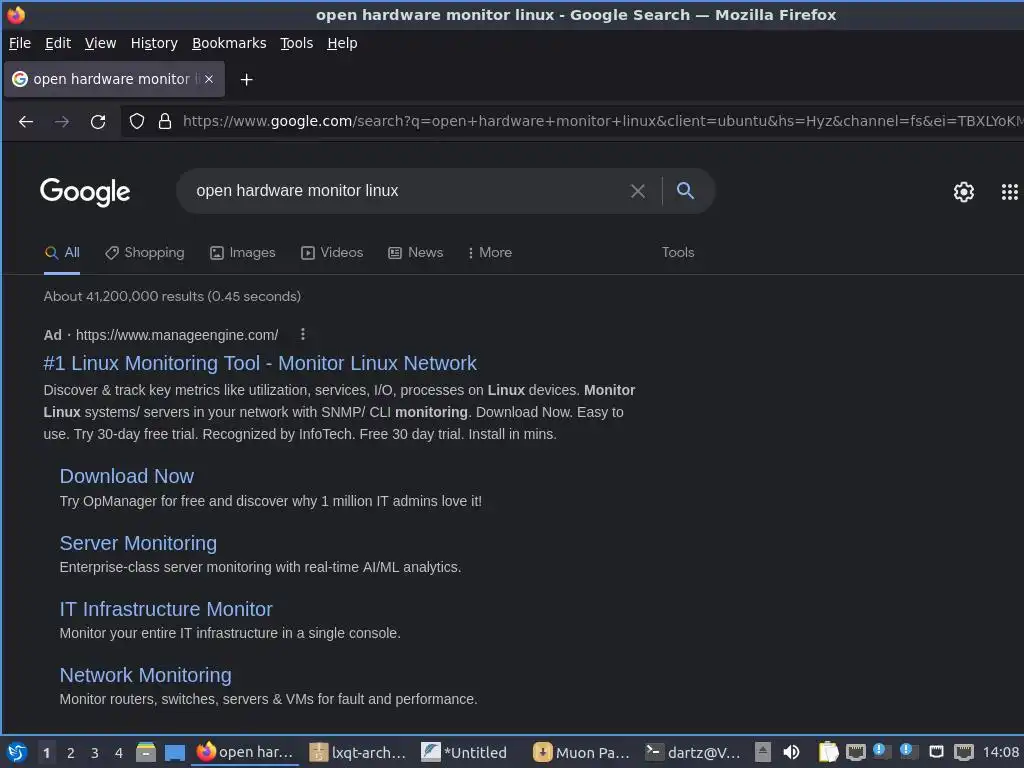Switch to News results
The height and width of the screenshot is (768, 1024).
point(415,253)
